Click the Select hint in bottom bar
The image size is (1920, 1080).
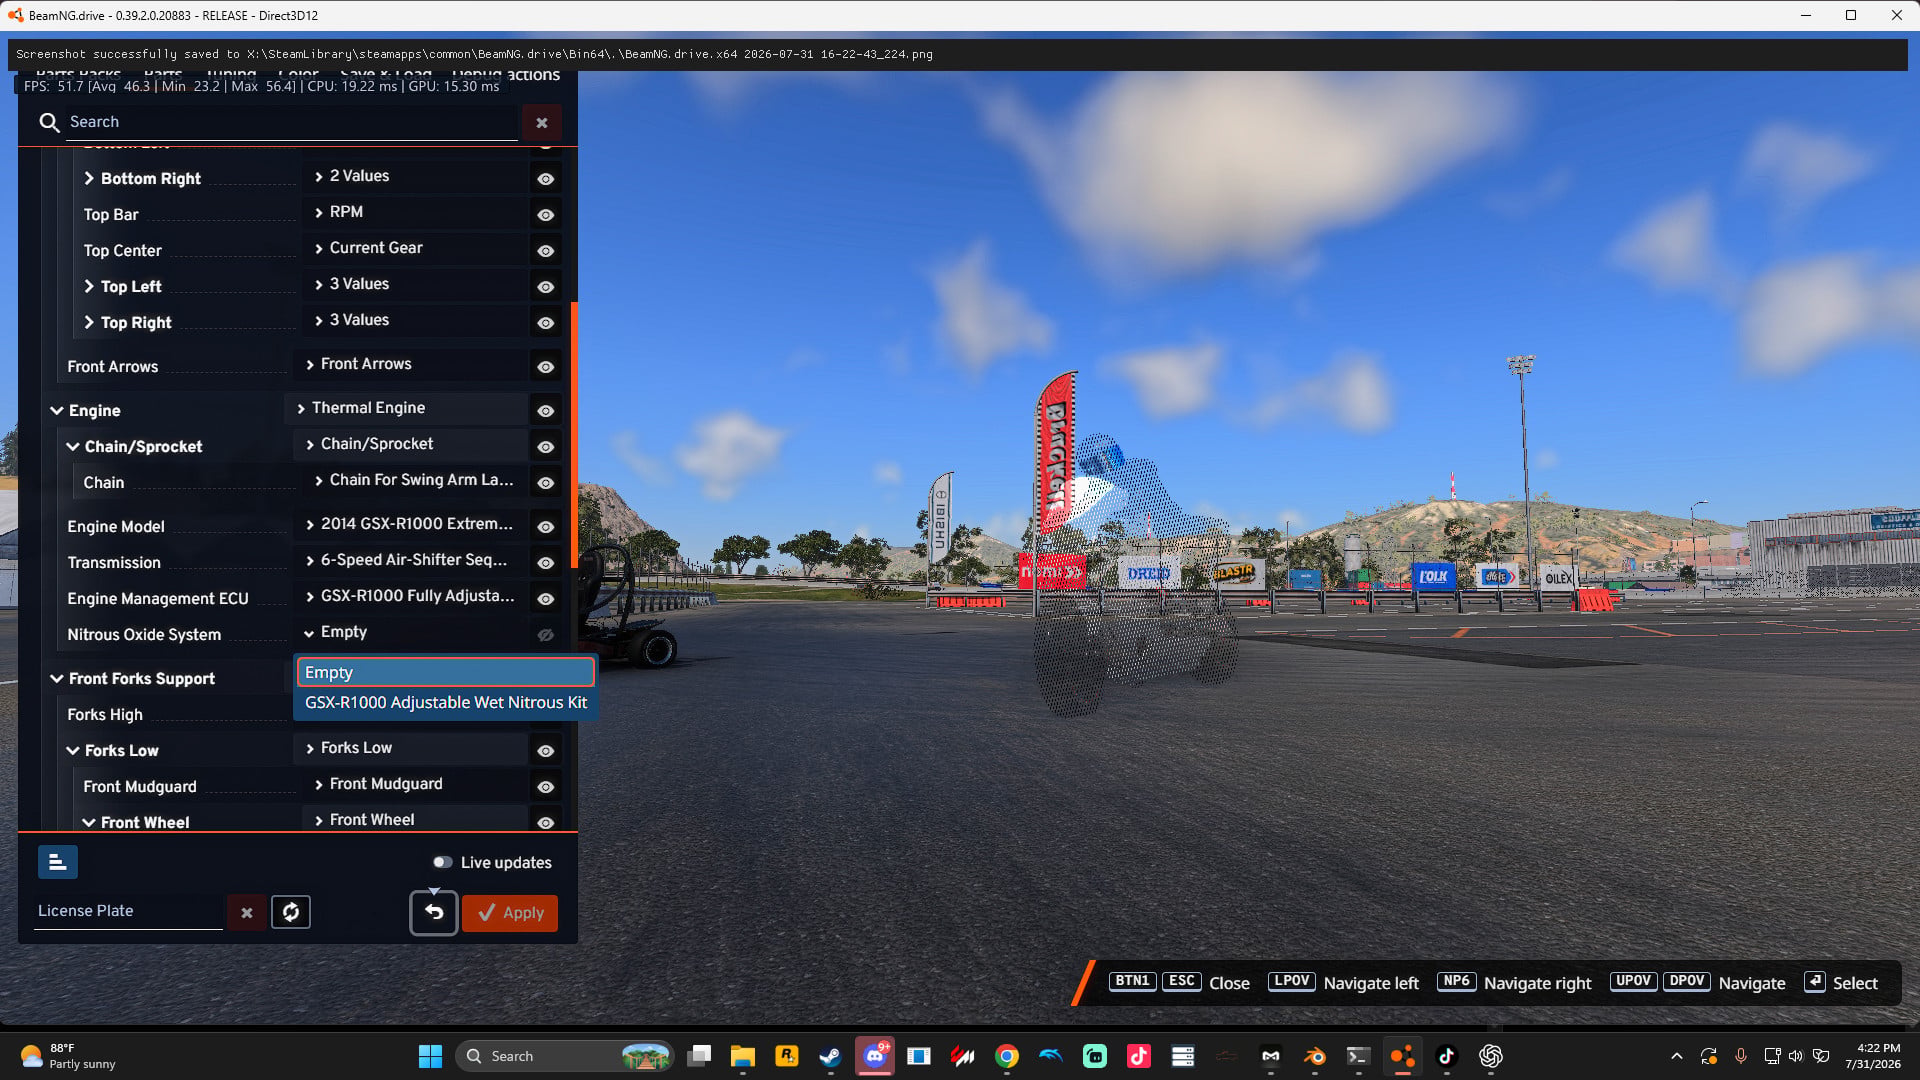(1855, 983)
